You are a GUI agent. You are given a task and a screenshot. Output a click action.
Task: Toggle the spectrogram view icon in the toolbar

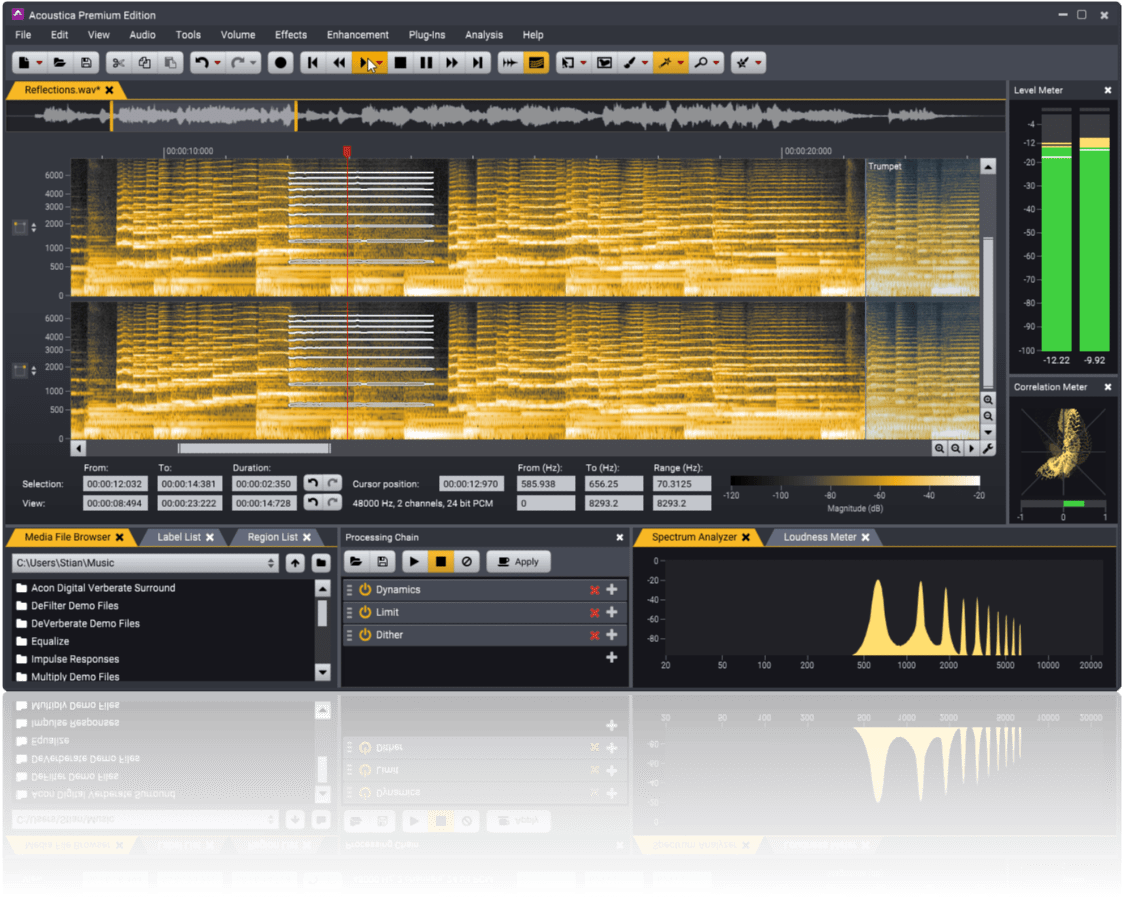(x=537, y=63)
